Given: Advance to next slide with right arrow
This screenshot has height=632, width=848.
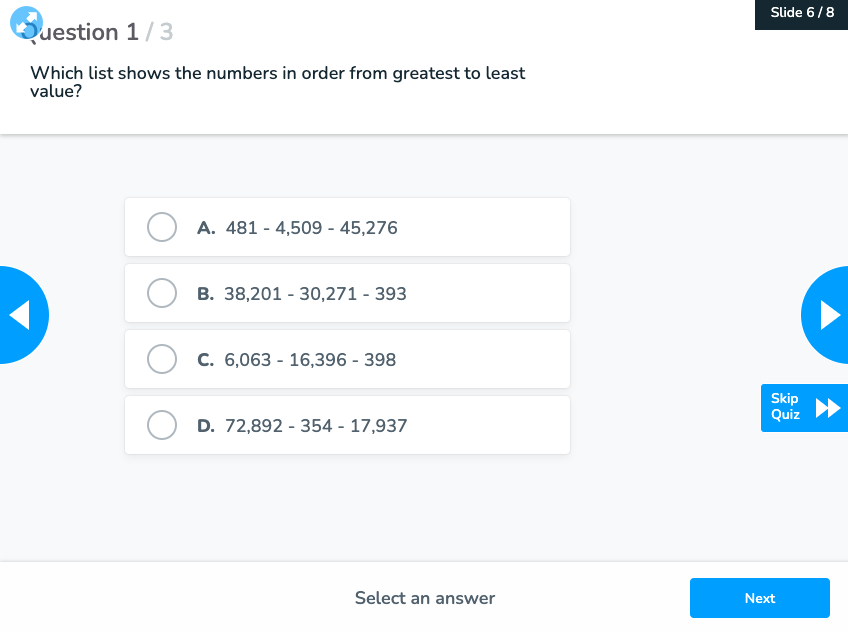Looking at the screenshot, I should [826, 315].
